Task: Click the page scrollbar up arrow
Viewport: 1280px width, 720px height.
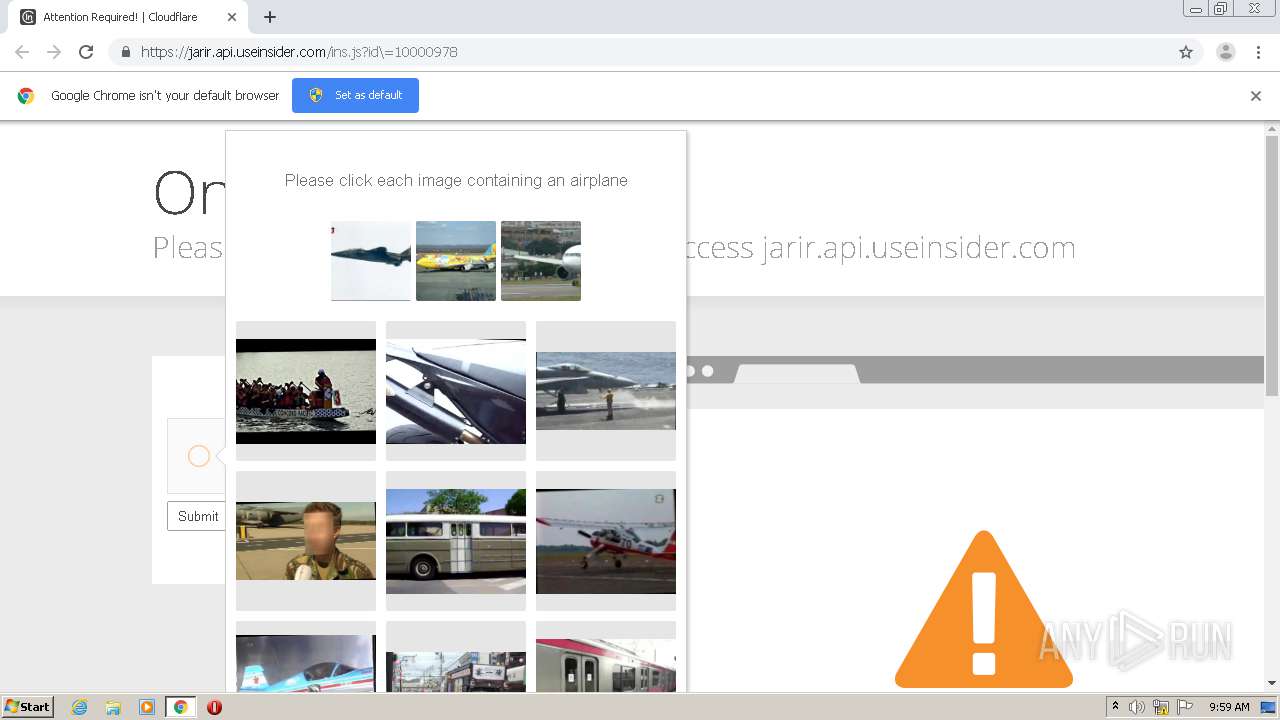Action: coord(1272,129)
